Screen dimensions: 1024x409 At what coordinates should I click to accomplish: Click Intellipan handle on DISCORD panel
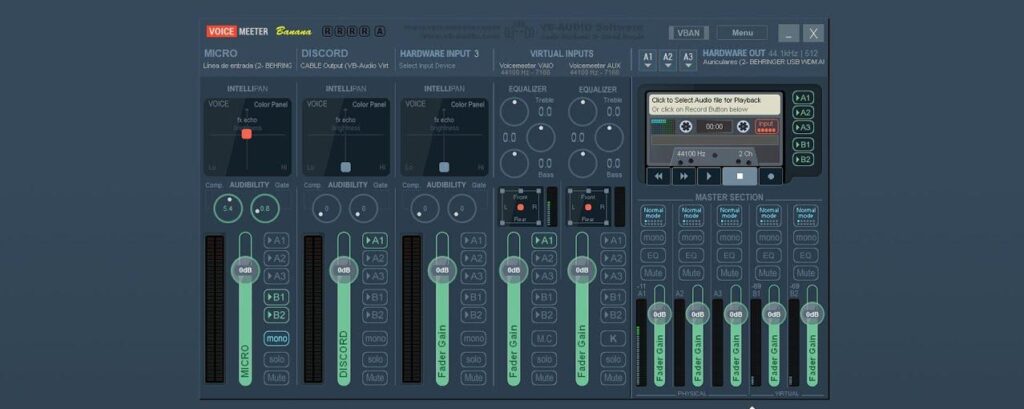point(345,167)
